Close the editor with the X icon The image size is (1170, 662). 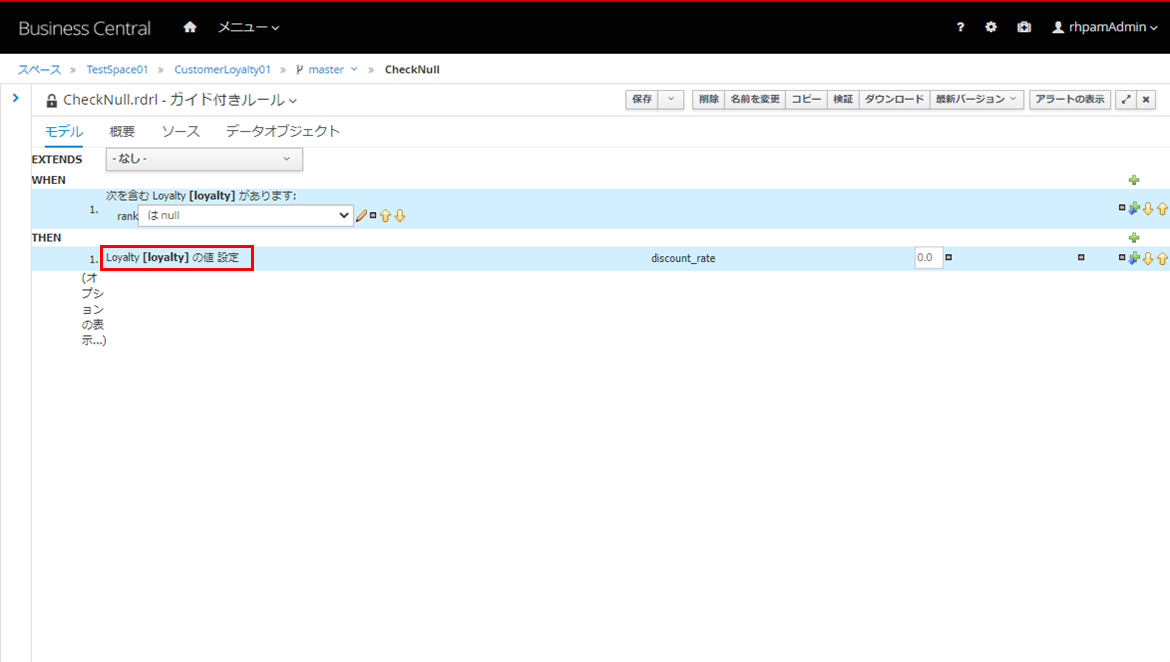click(1146, 99)
